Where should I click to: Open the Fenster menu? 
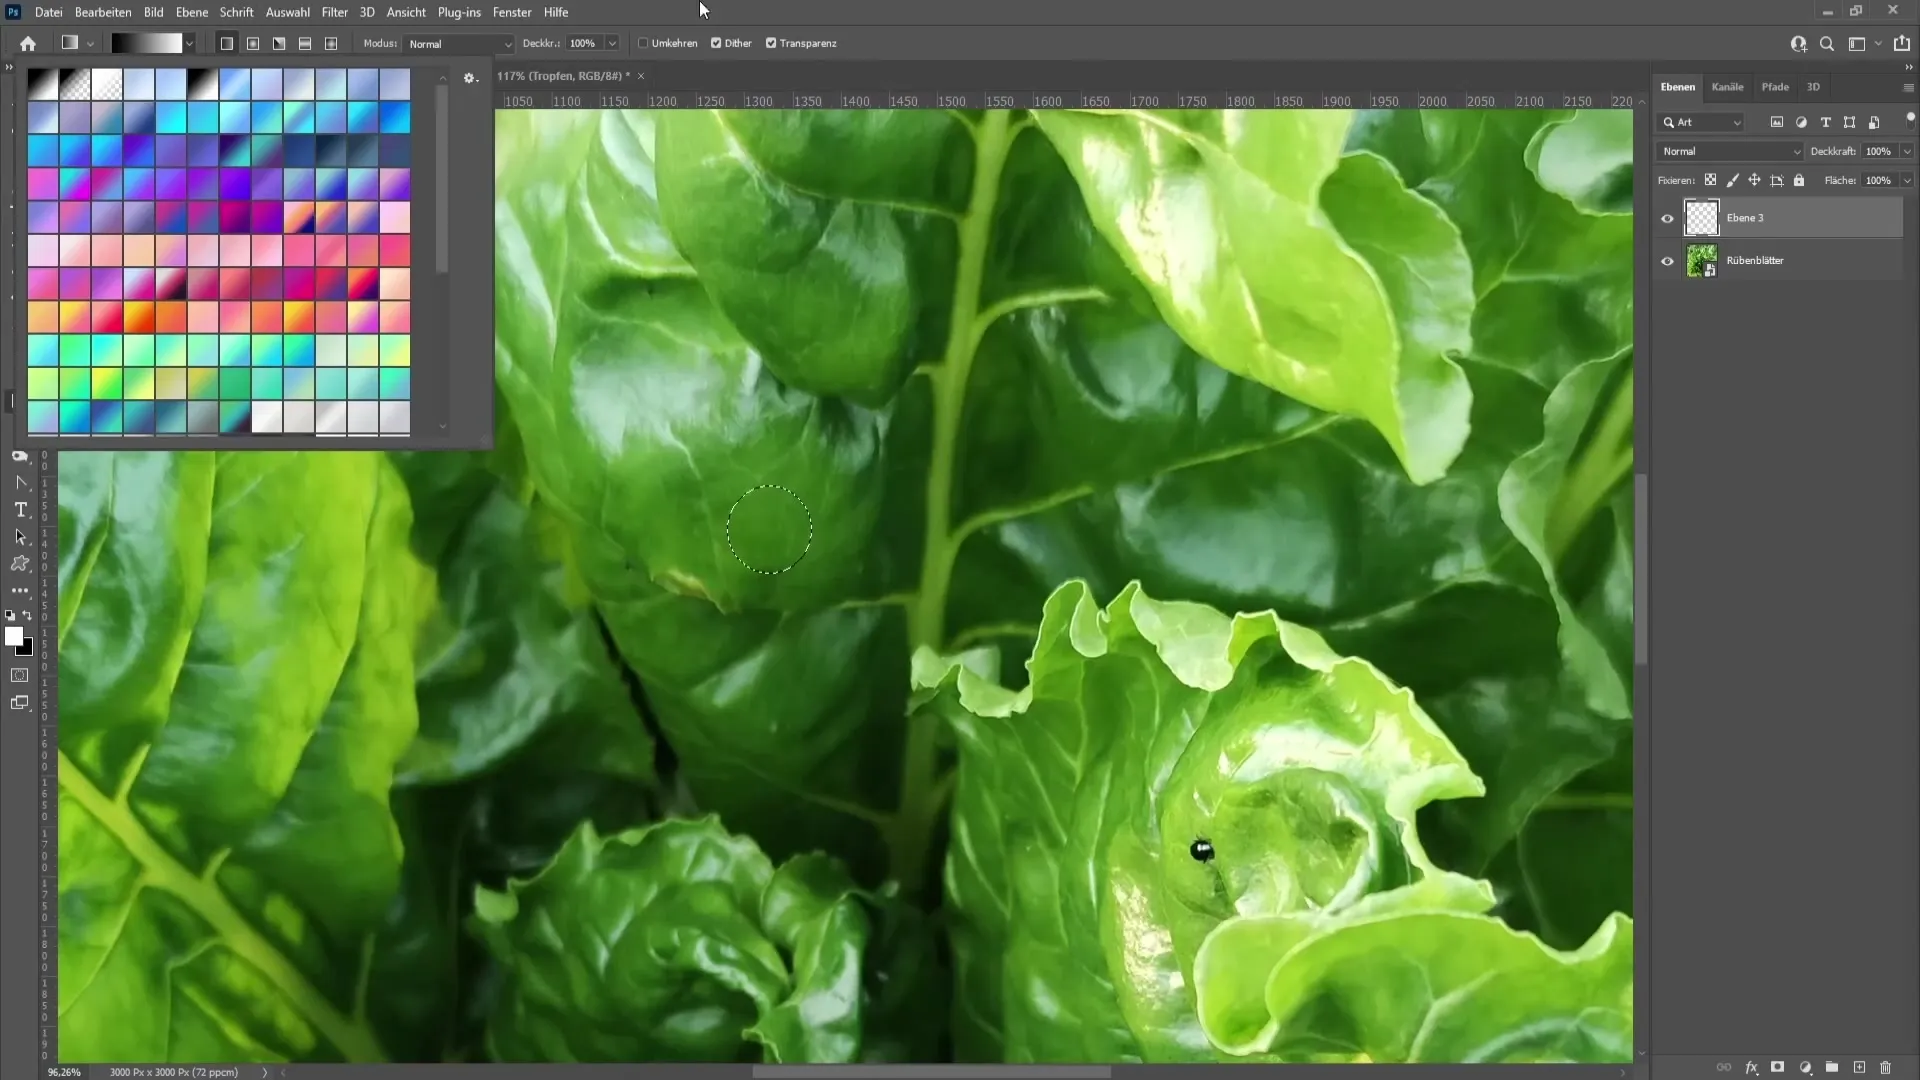click(x=512, y=12)
